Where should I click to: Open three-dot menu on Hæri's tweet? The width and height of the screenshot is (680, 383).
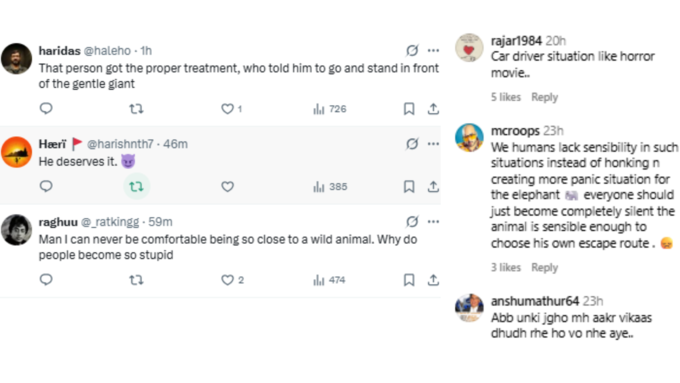click(x=433, y=144)
